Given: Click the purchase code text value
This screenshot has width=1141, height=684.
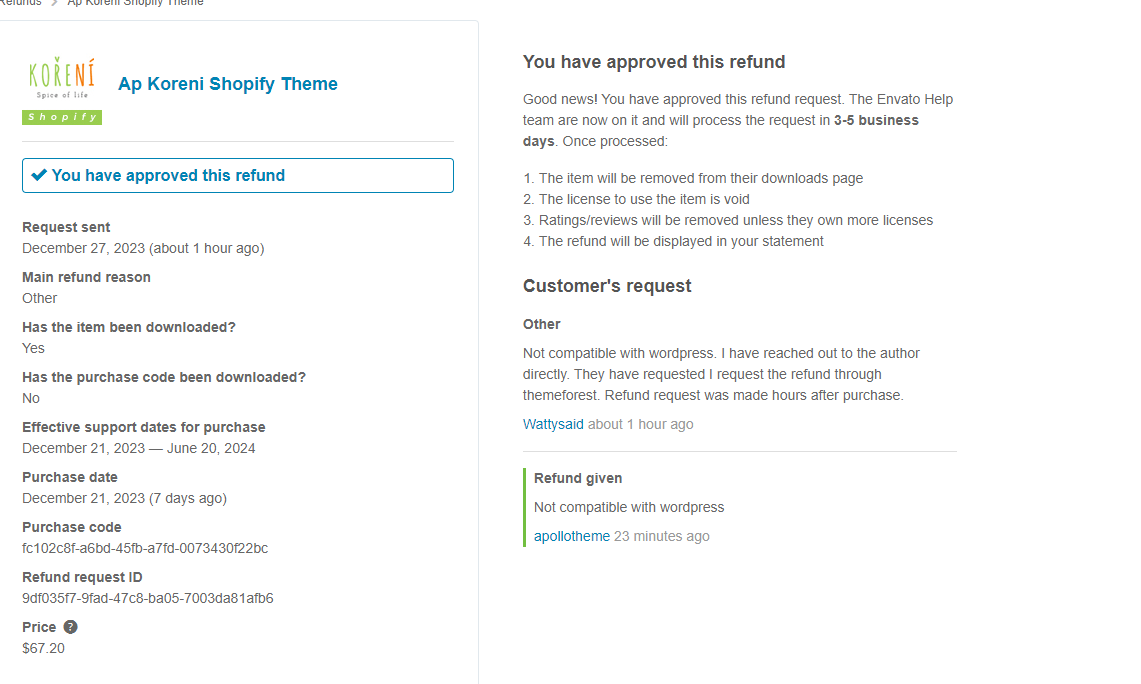Looking at the screenshot, I should point(145,548).
